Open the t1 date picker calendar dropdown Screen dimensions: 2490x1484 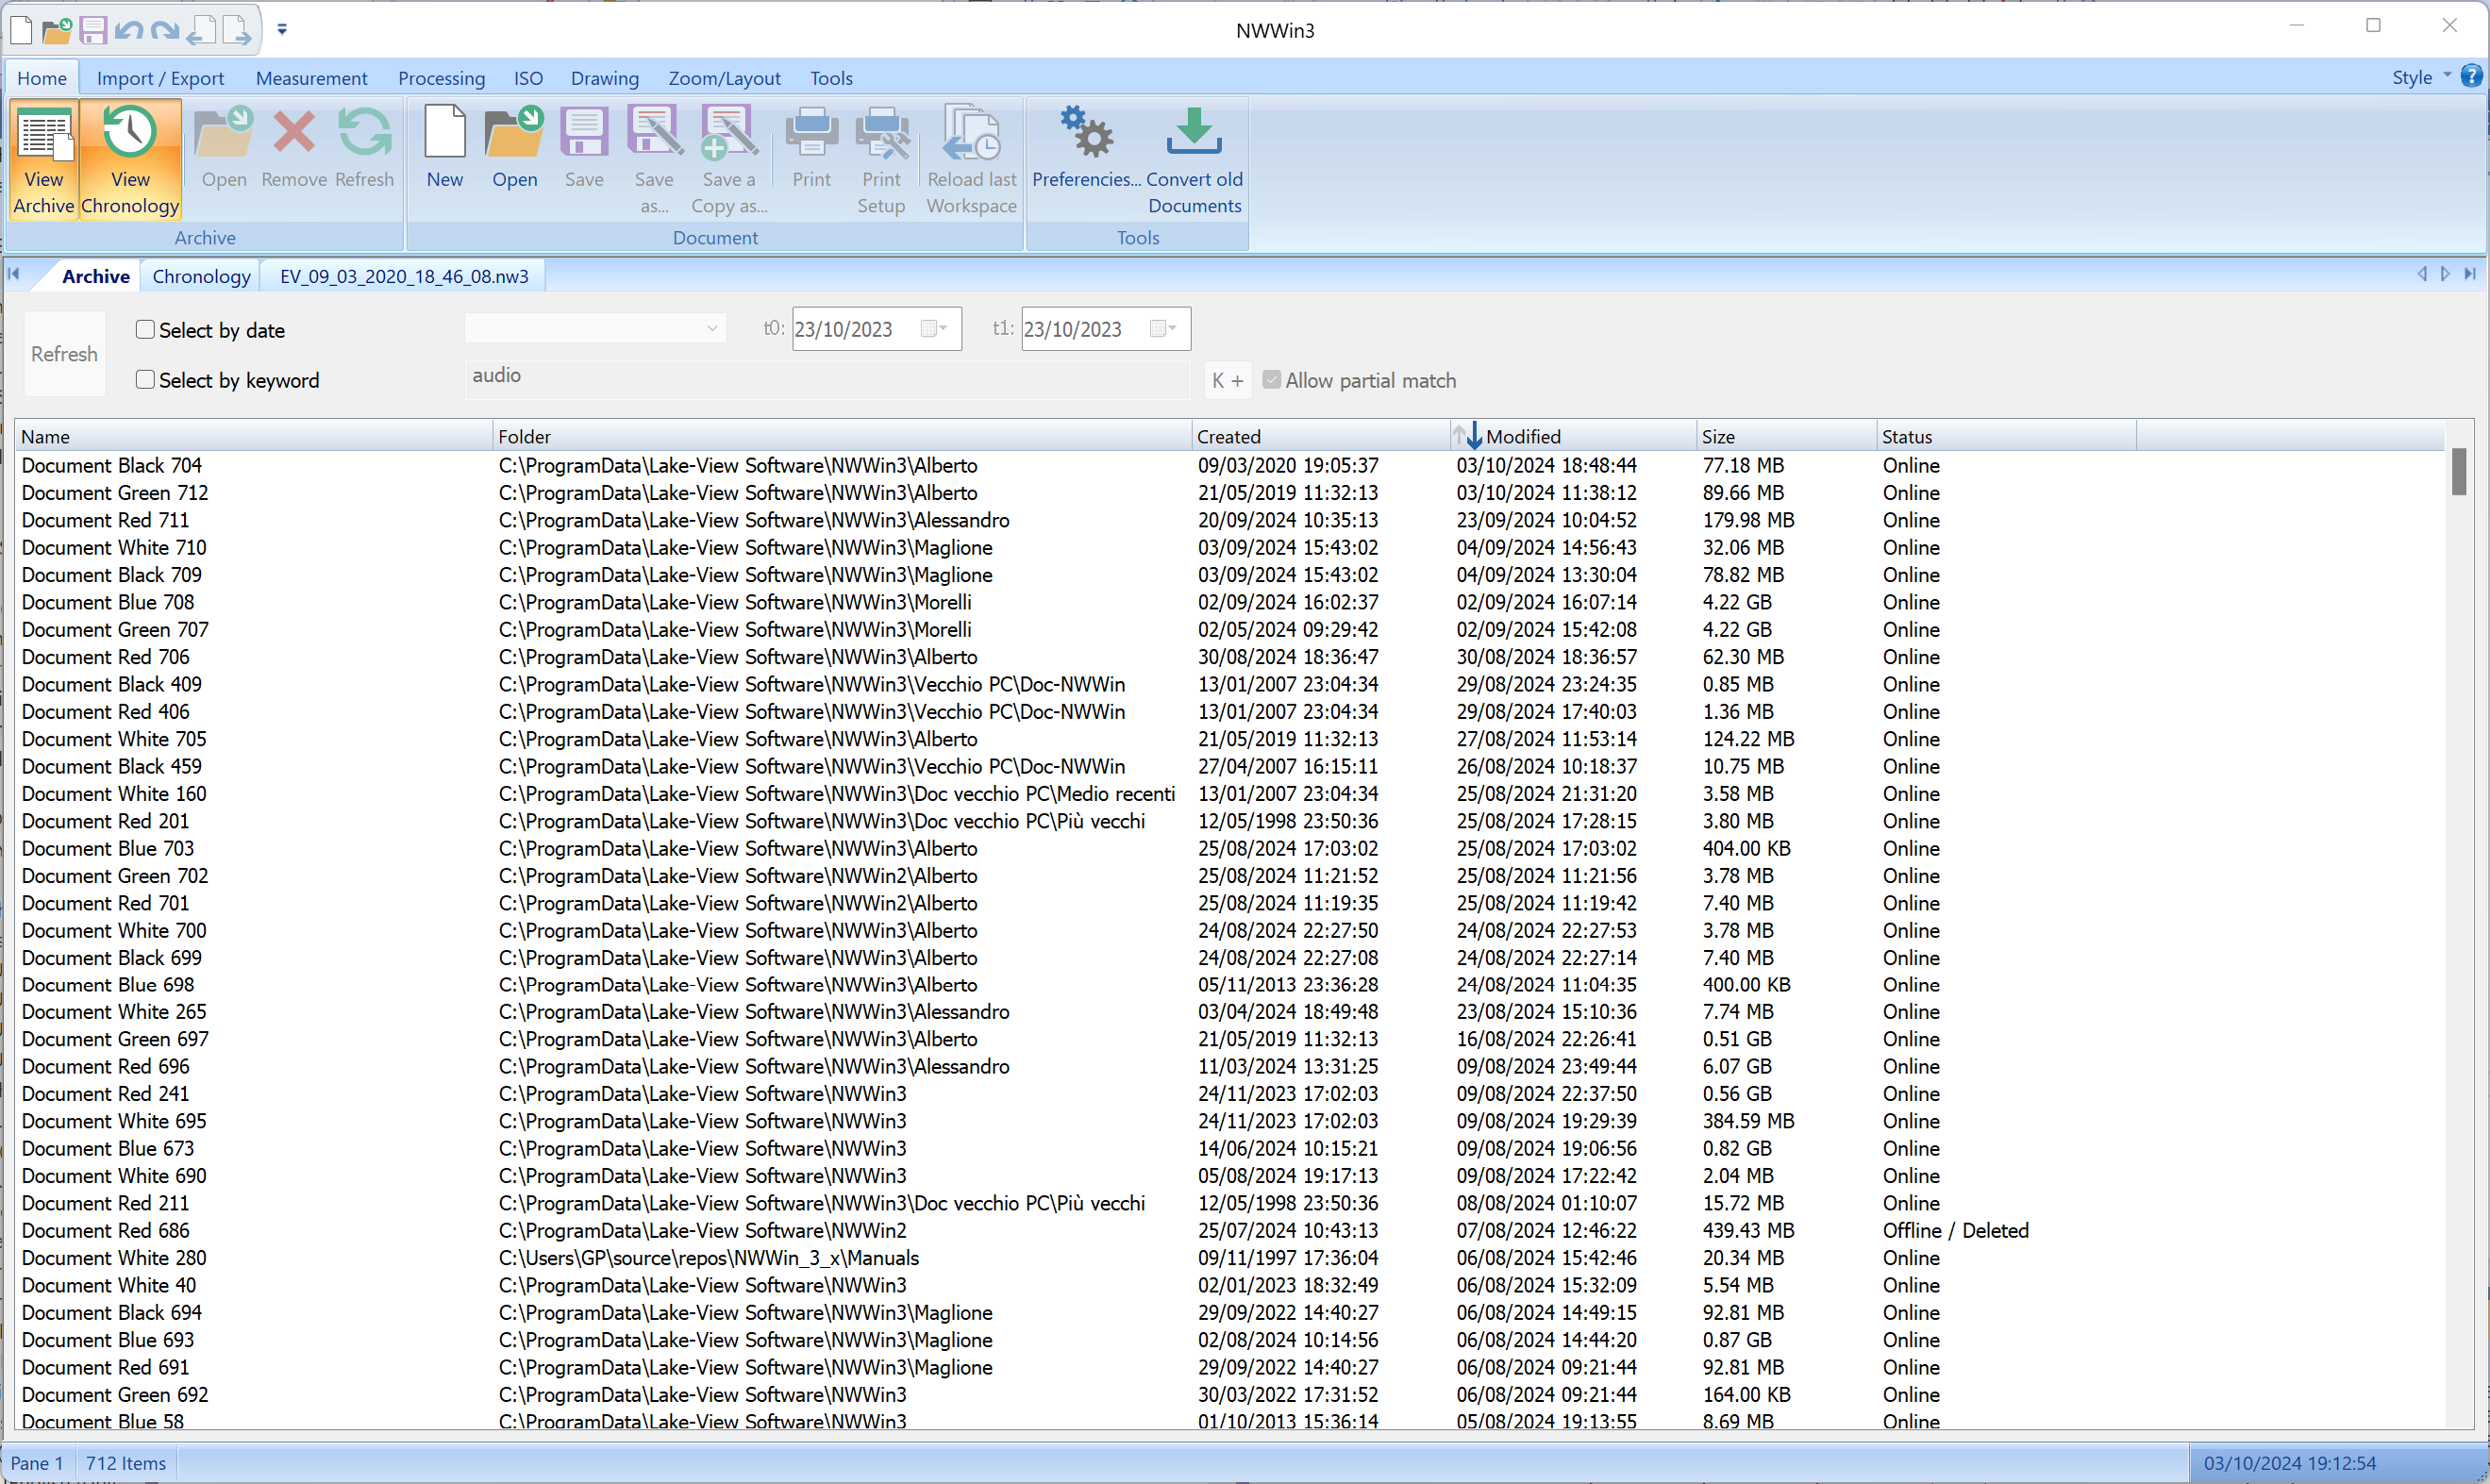point(1164,329)
